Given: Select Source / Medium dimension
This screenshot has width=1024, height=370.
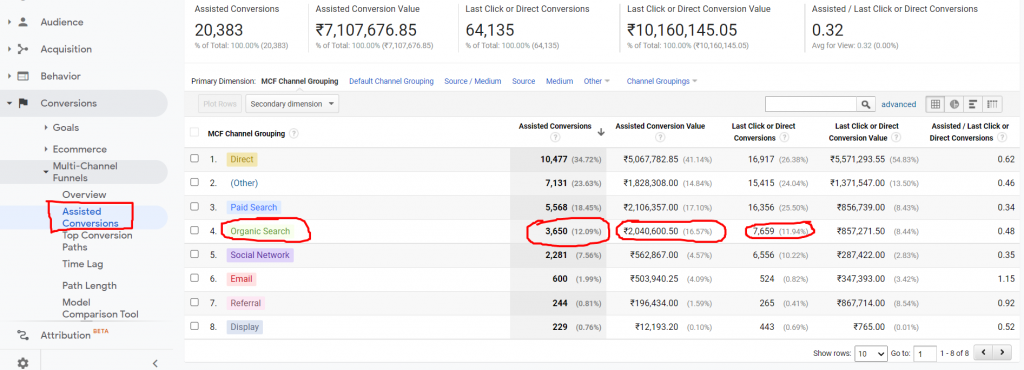Looking at the screenshot, I should tap(473, 82).
